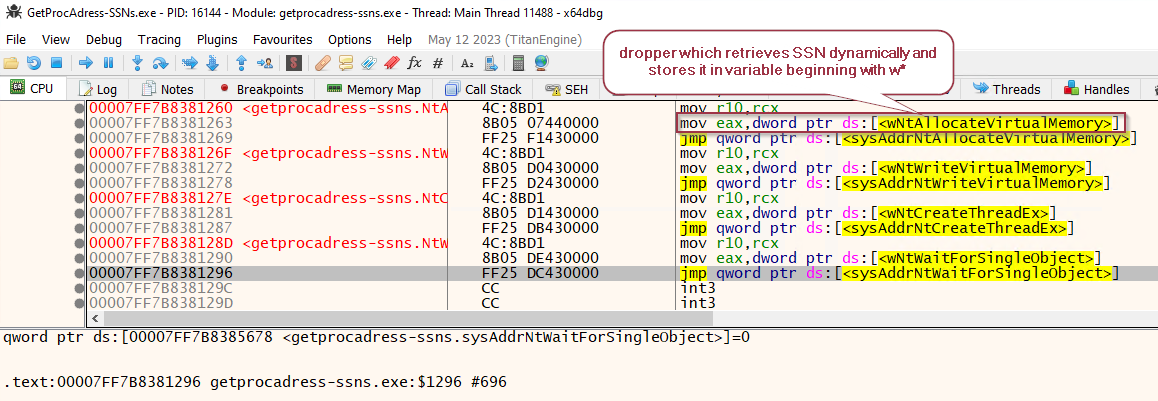Select mov eax wNtWriteVirtualMemory instruction
This screenshot has height=401, width=1158.
click(x=886, y=168)
